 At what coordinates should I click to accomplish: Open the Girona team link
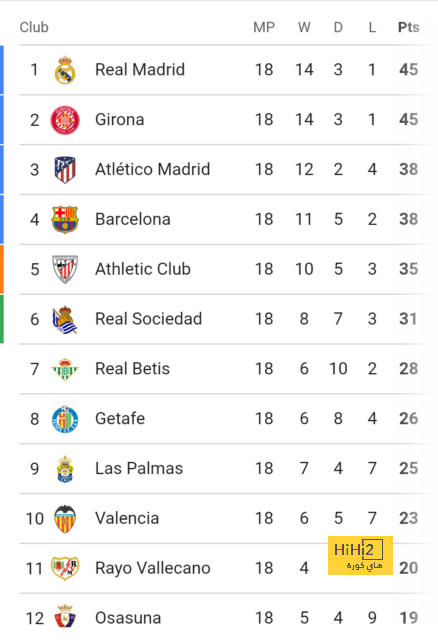point(120,120)
